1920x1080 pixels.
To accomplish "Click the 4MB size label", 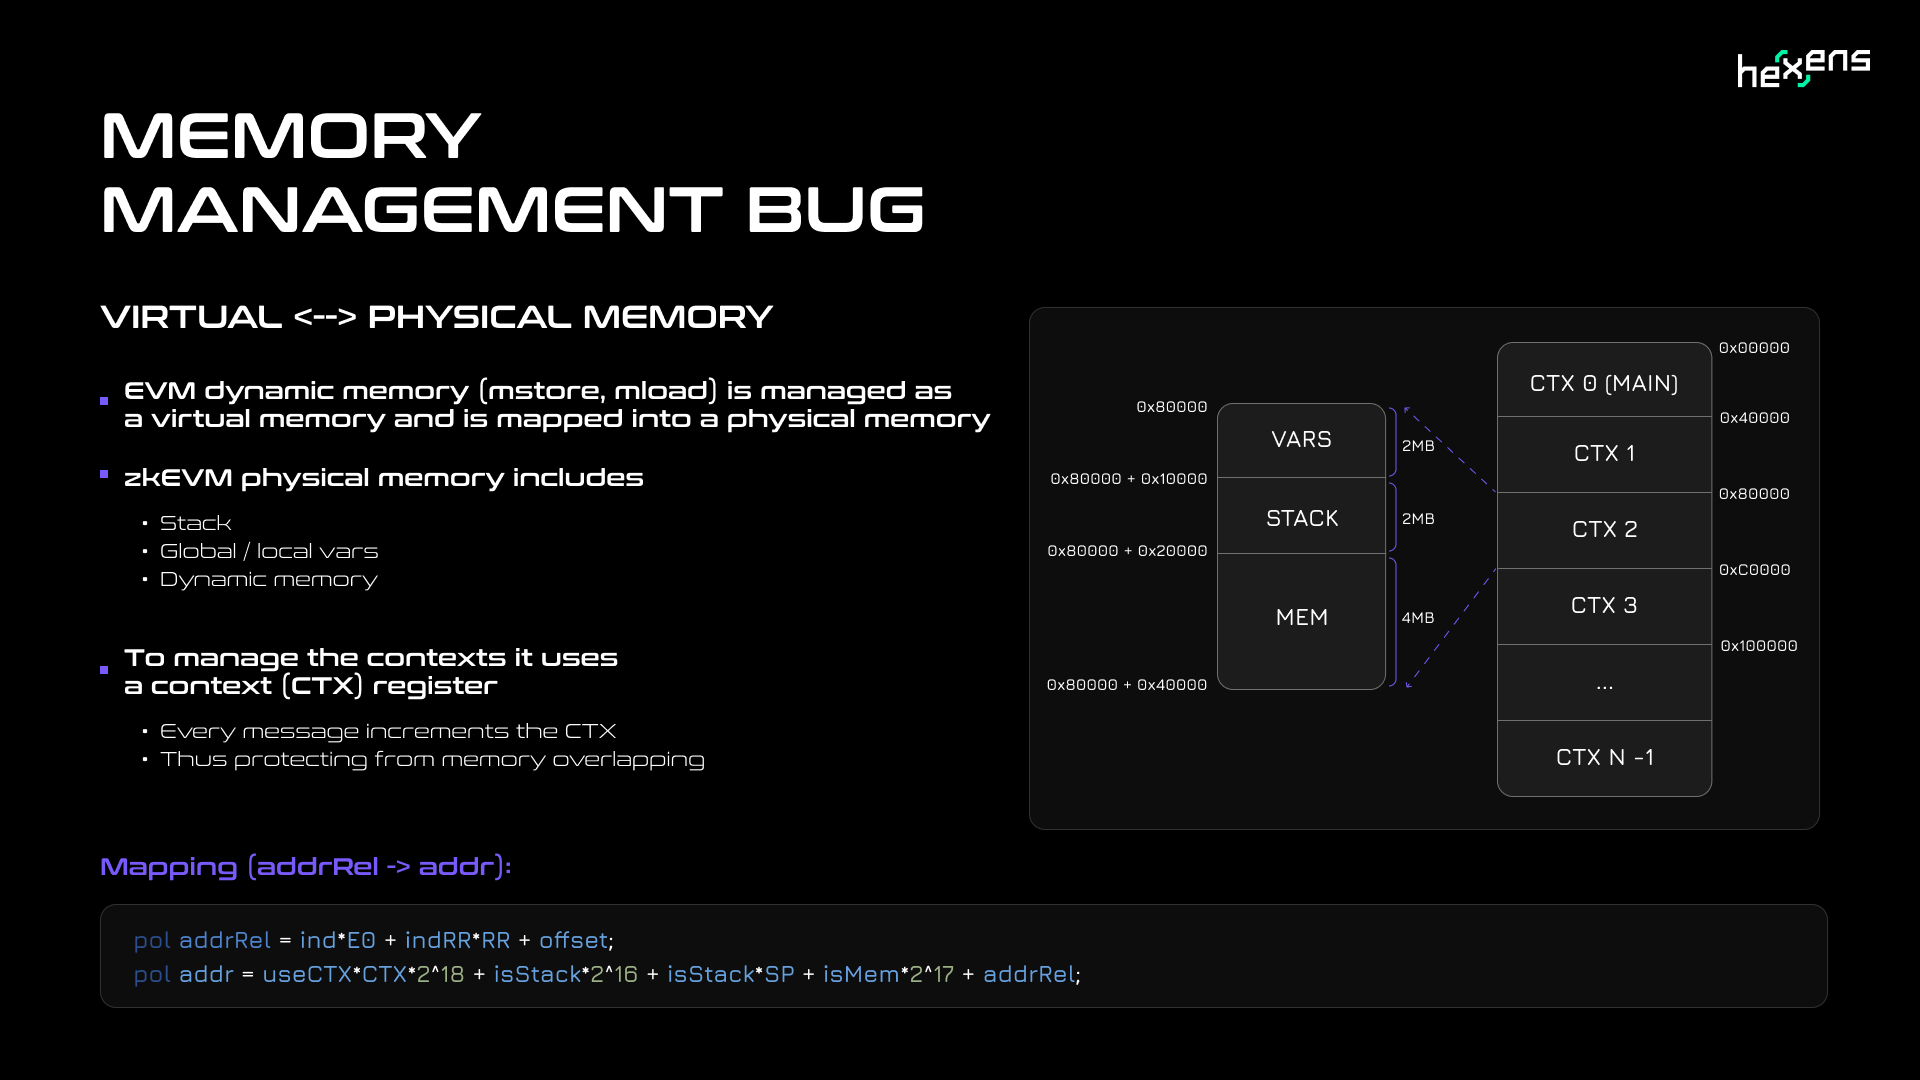I will click(1418, 618).
